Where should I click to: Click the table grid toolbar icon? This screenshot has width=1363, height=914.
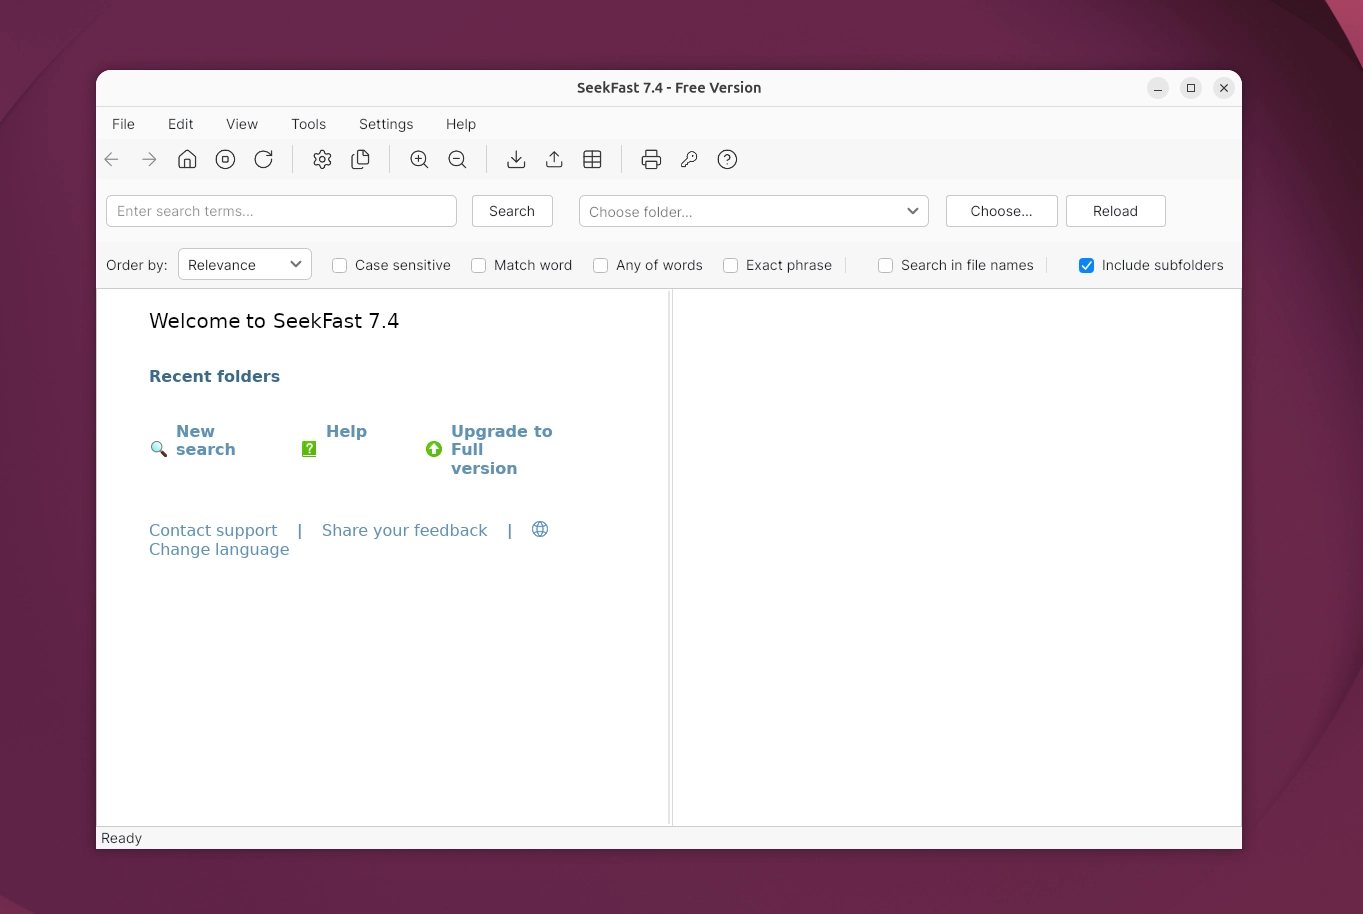click(592, 160)
